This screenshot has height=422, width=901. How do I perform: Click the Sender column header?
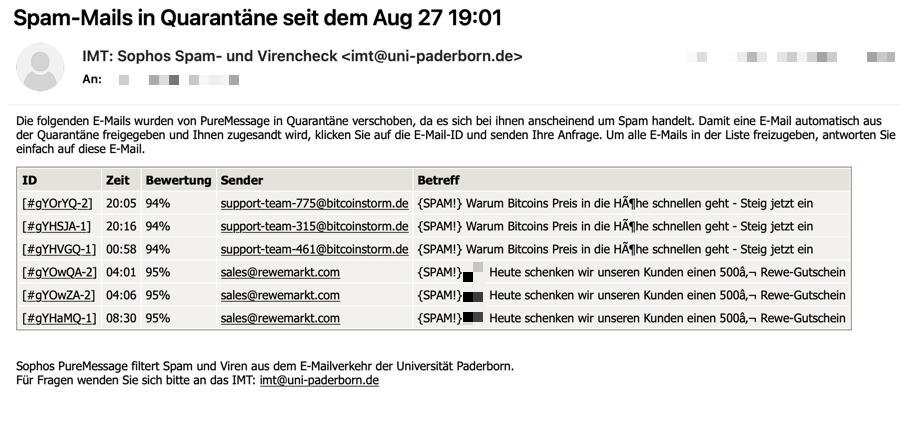coord(242,180)
